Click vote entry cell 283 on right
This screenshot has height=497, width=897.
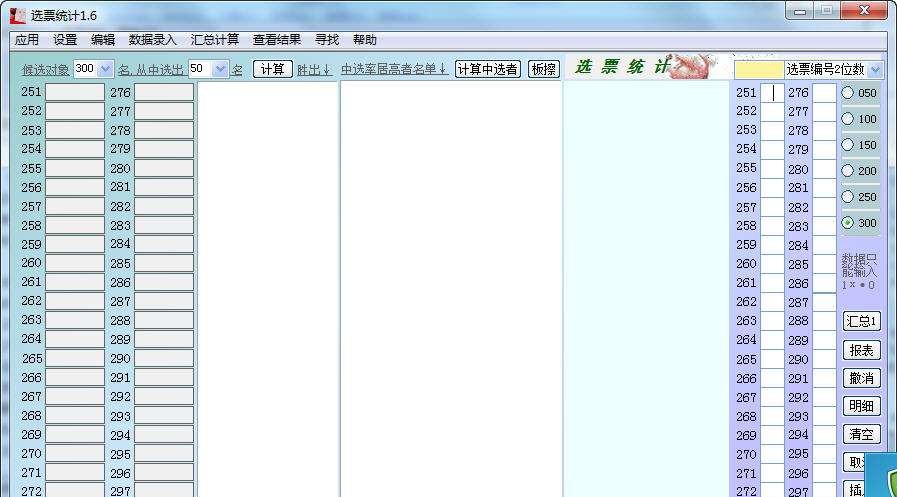click(x=824, y=226)
